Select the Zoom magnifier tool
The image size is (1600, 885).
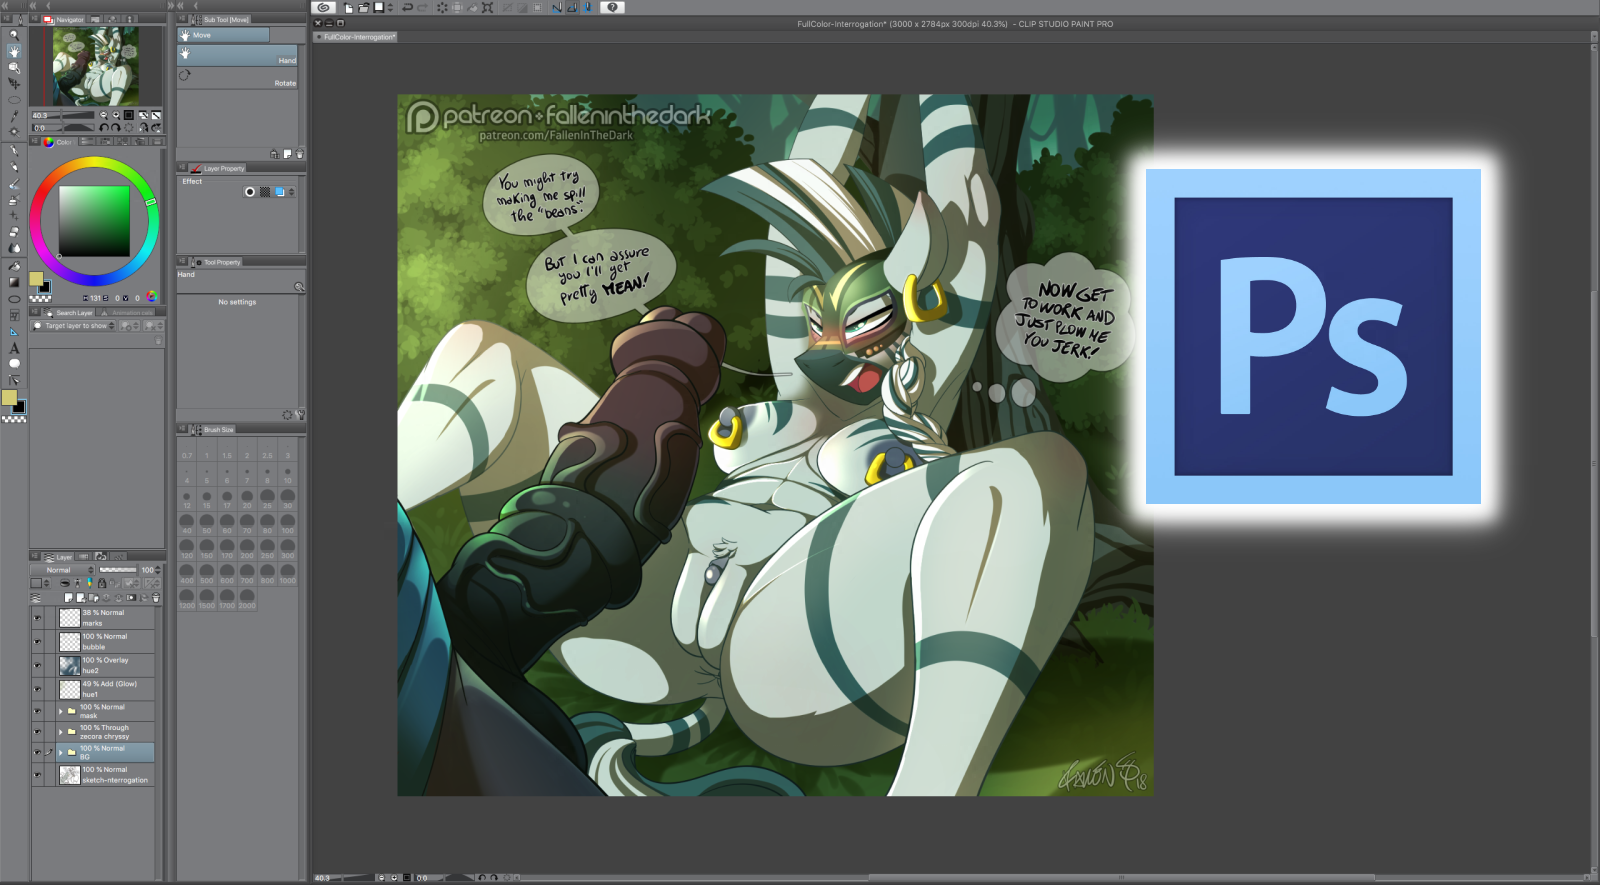pyautogui.click(x=14, y=35)
